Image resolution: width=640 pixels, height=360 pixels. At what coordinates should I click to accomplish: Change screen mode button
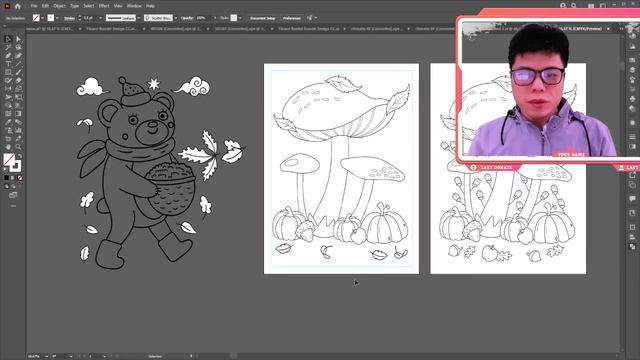(13, 195)
